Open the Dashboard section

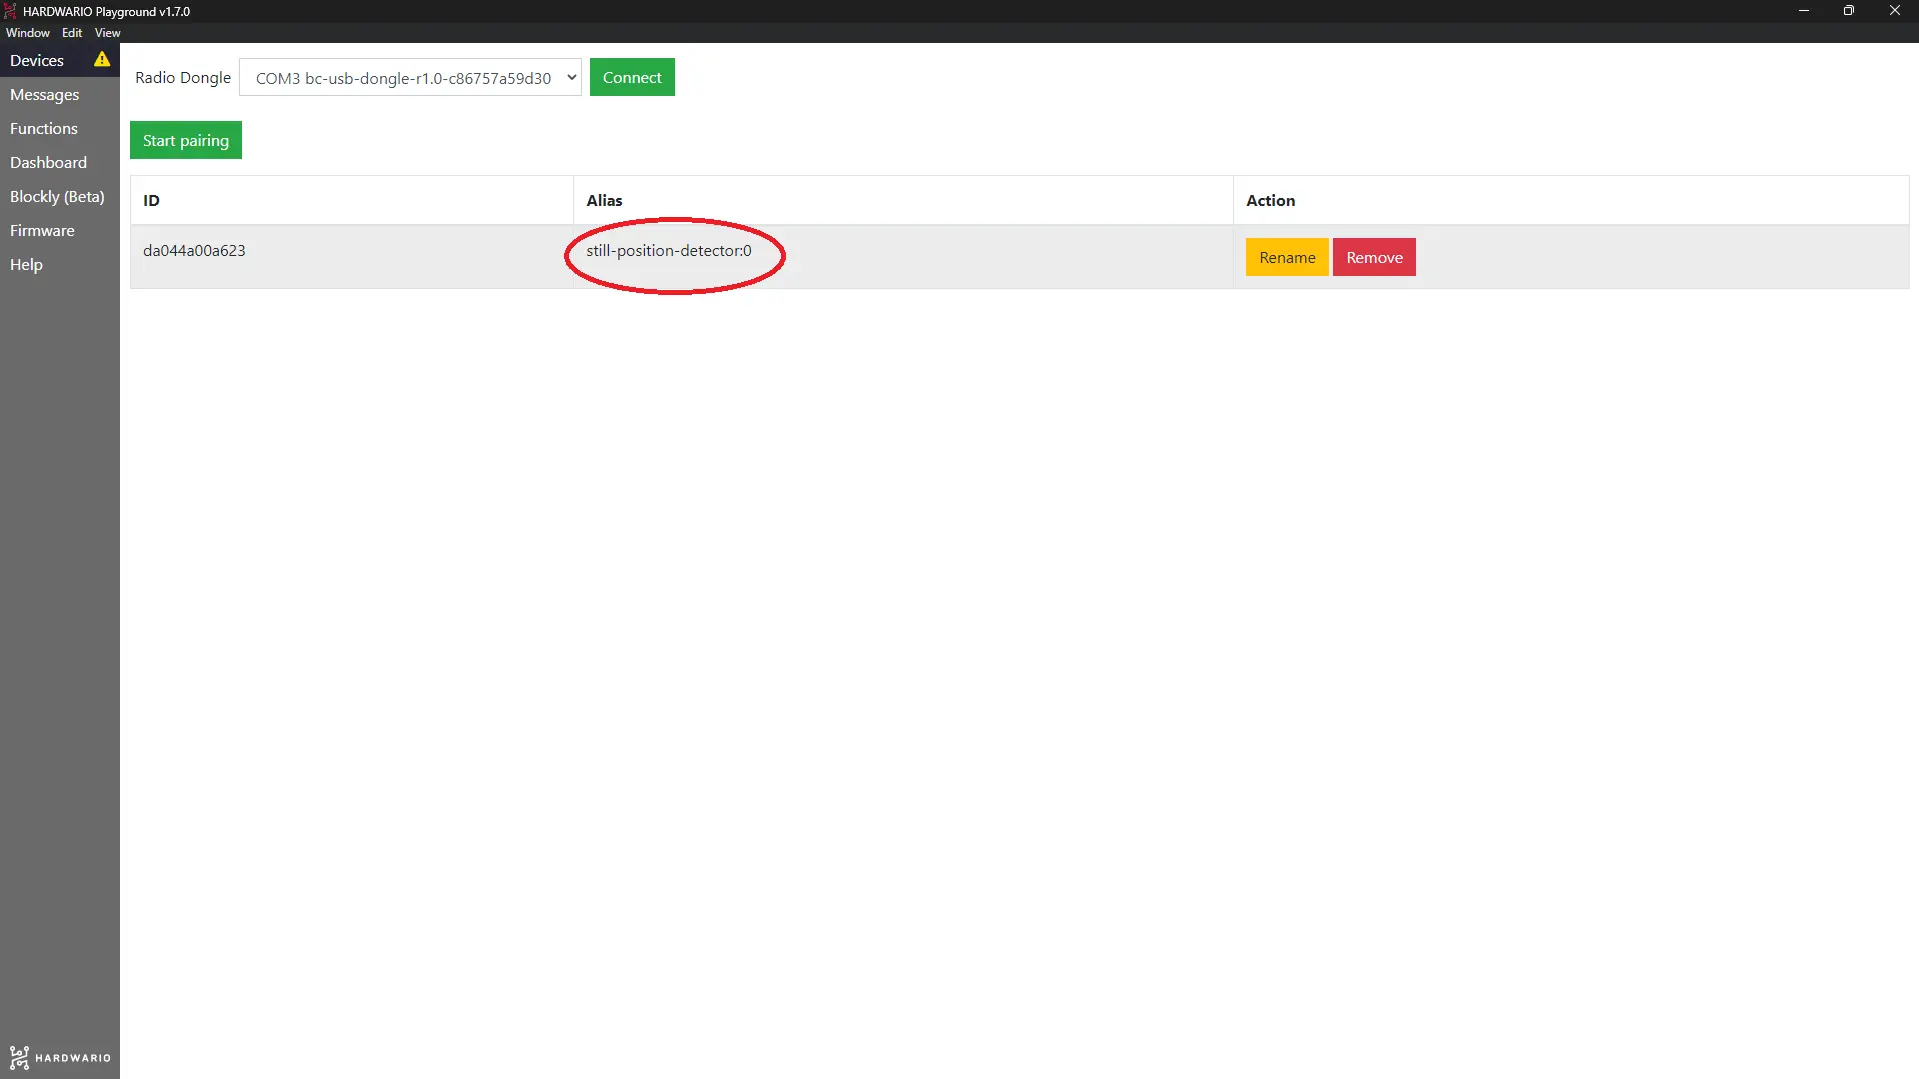click(60, 162)
